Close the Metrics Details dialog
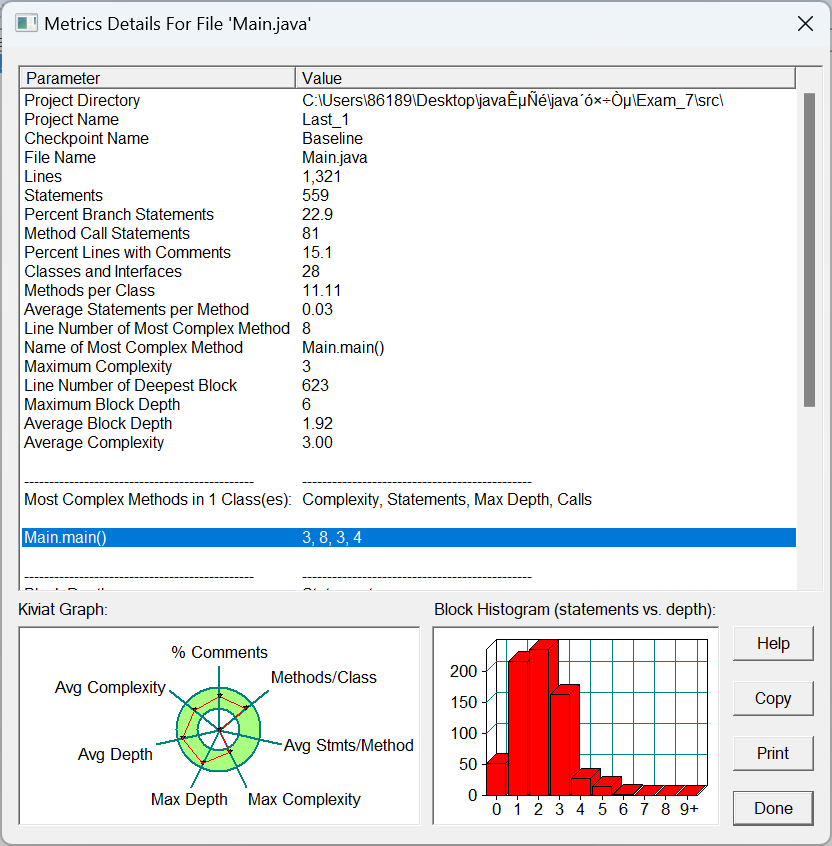832x846 pixels. coord(805,24)
